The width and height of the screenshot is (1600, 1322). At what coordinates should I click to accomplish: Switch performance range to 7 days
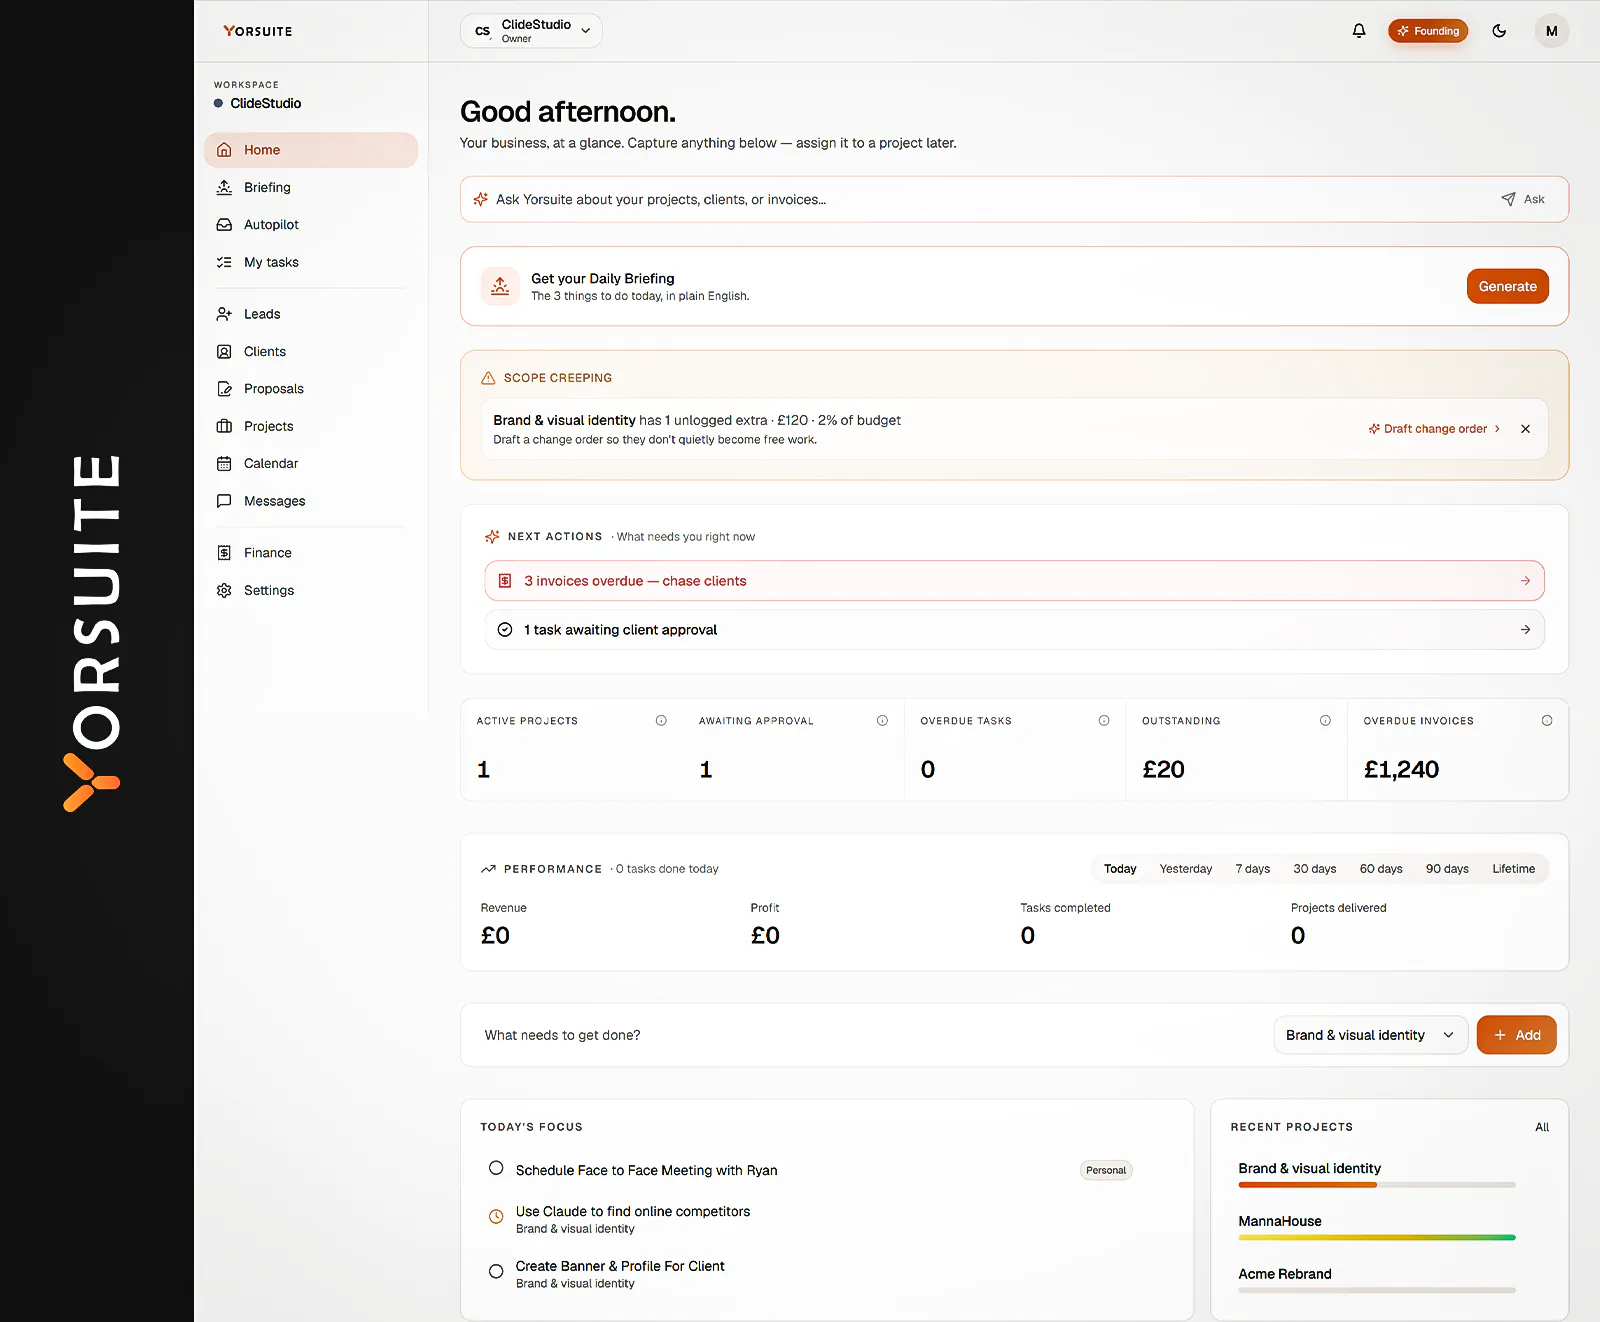coord(1253,869)
